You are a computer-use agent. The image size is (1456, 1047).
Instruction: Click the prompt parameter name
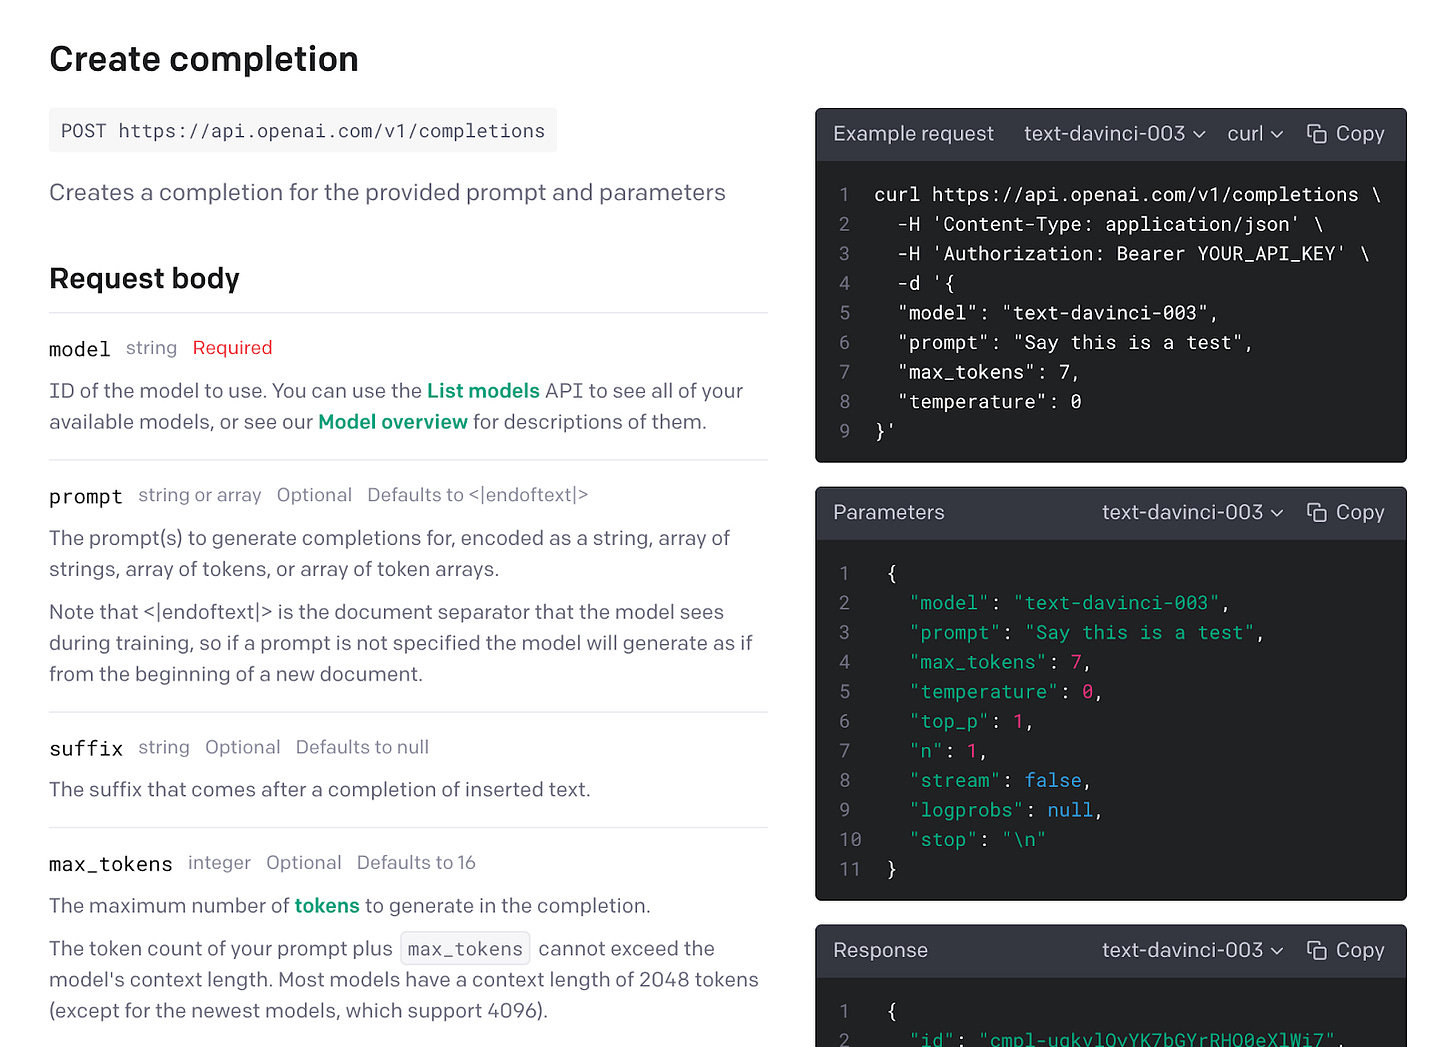(x=86, y=496)
